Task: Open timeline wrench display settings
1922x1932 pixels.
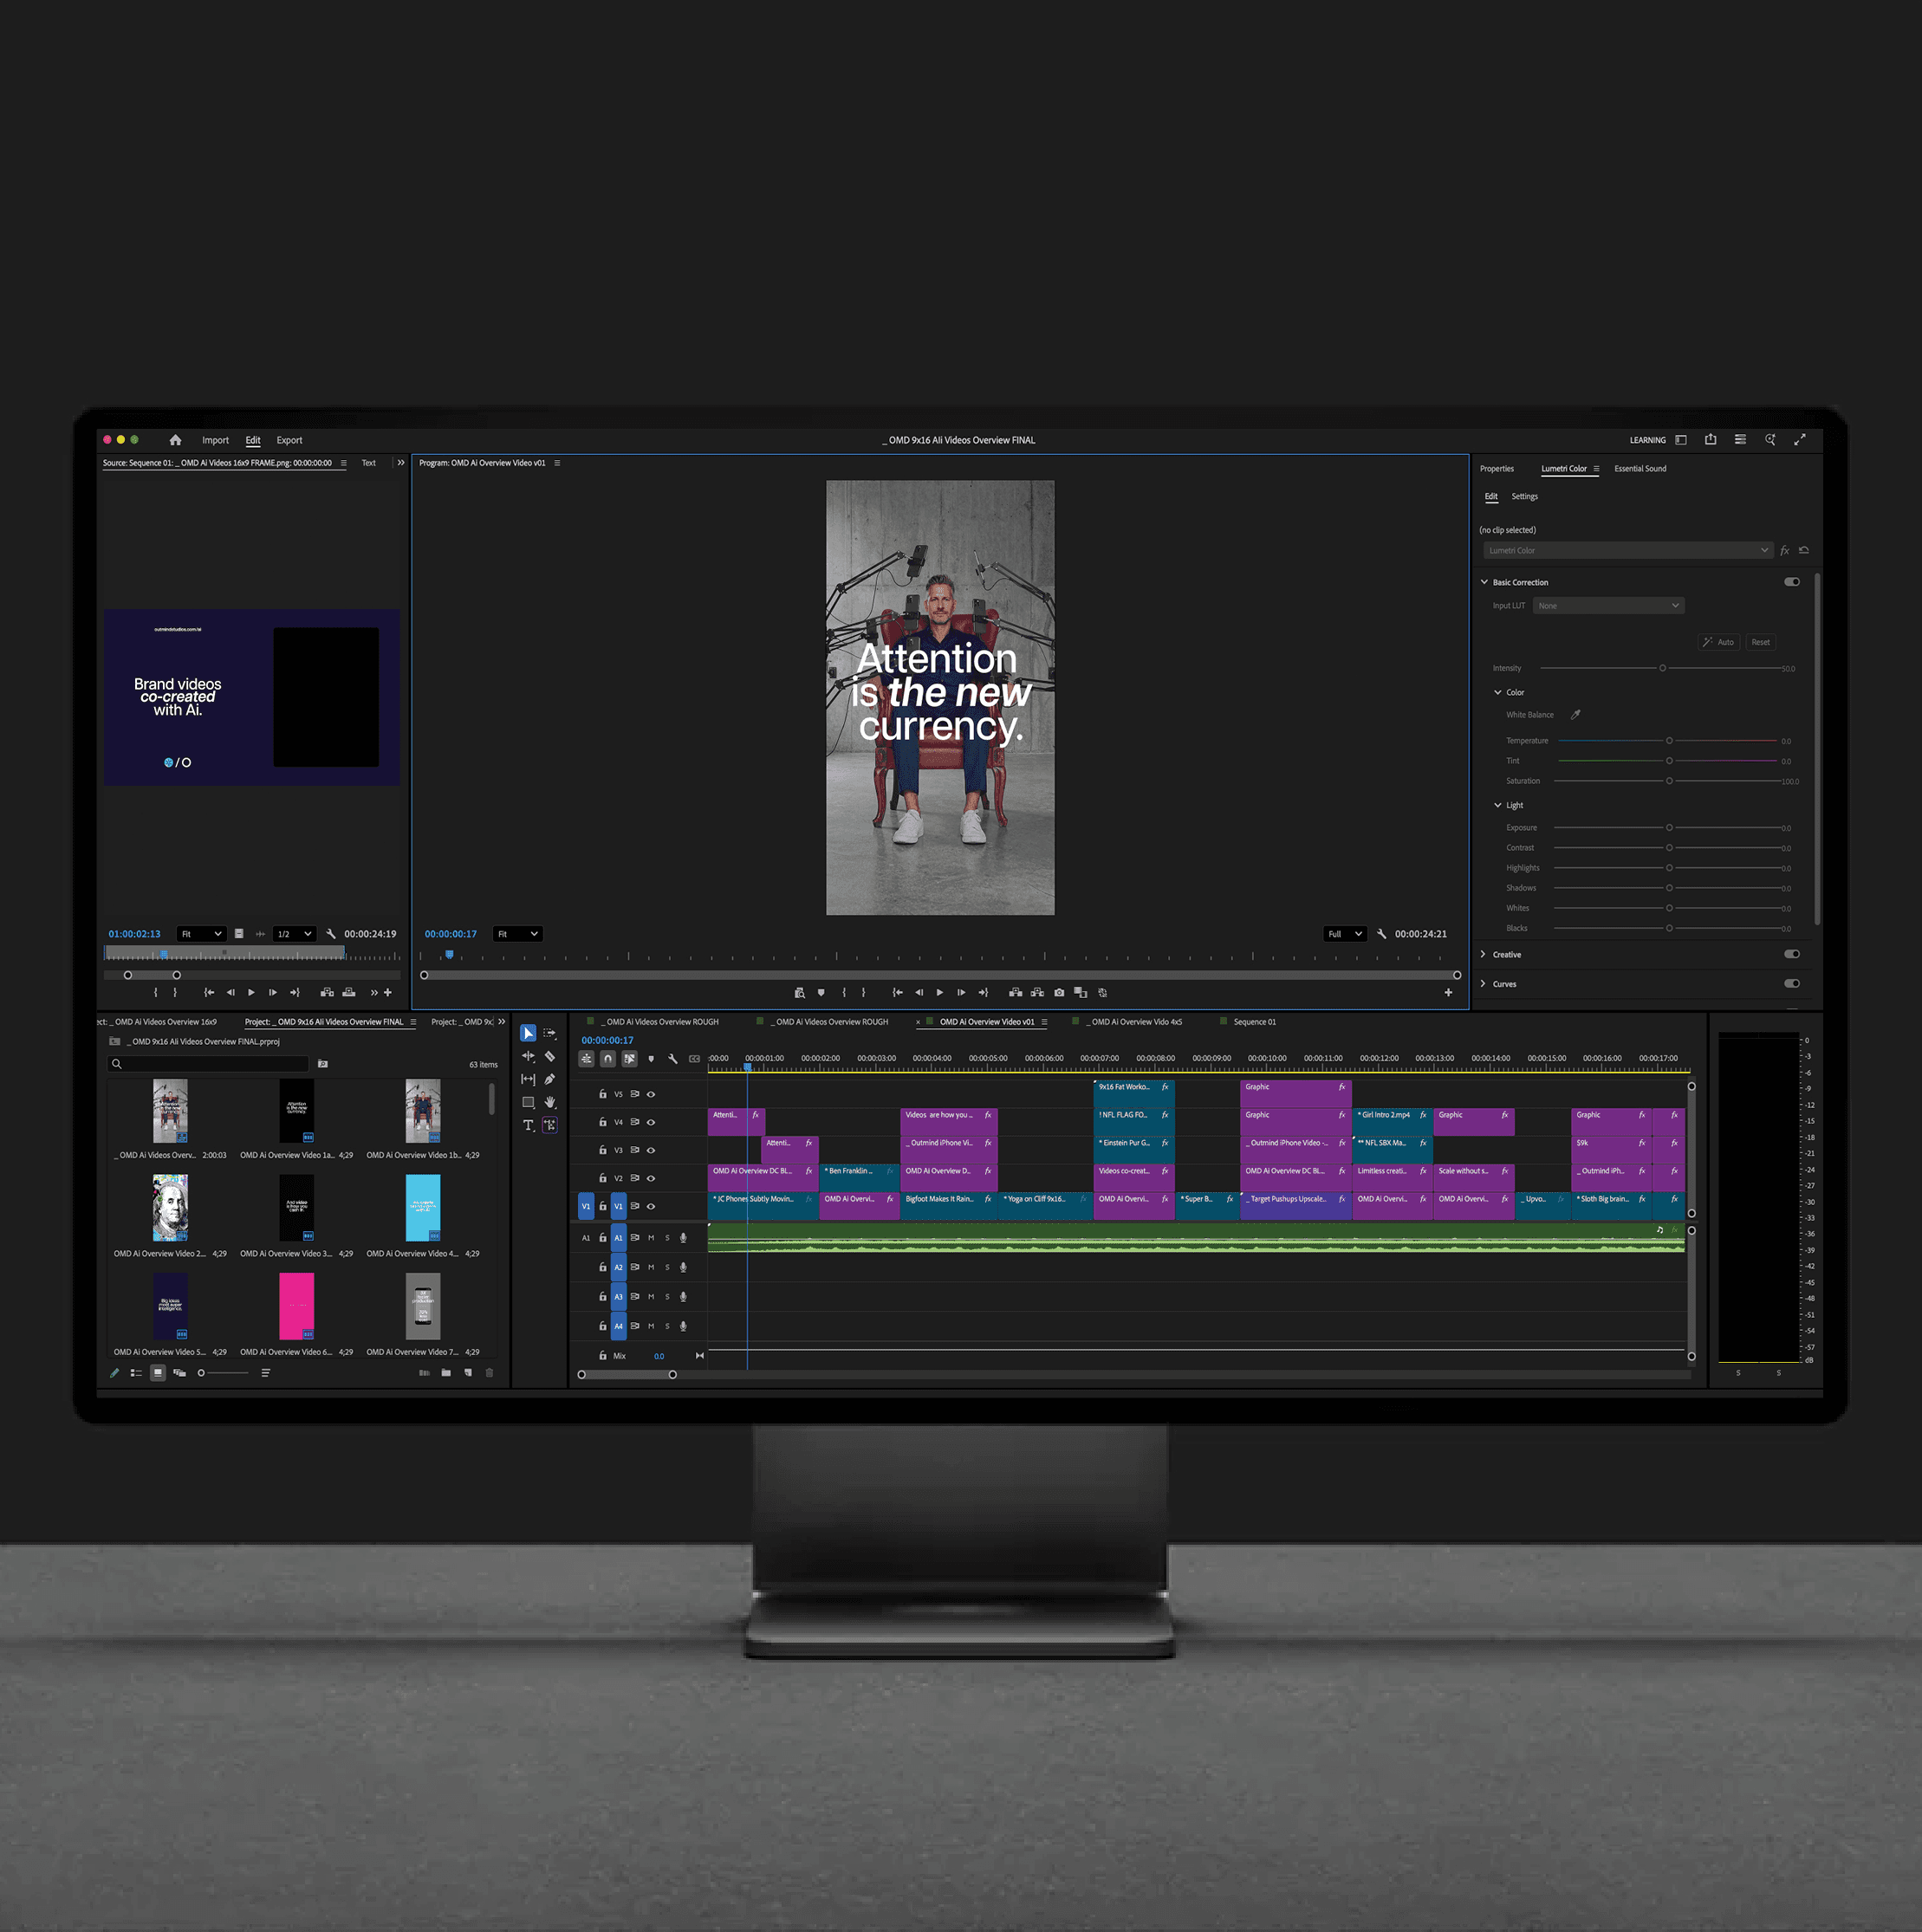Action: [673, 1058]
